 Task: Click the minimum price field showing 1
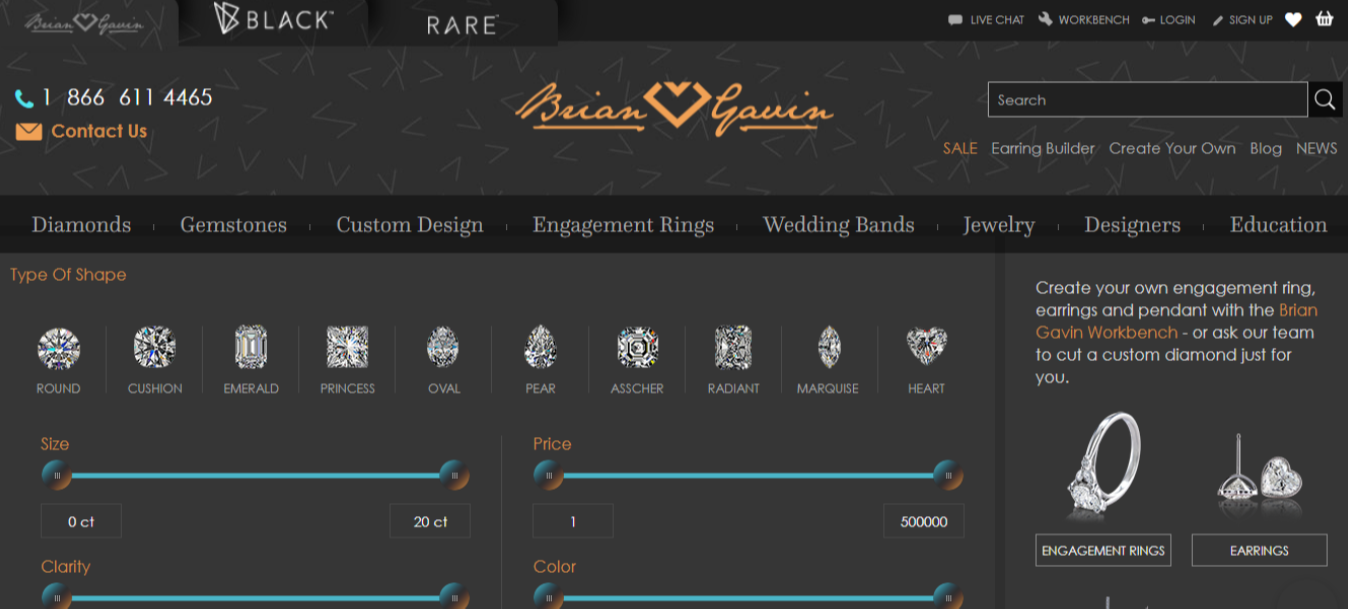click(573, 521)
